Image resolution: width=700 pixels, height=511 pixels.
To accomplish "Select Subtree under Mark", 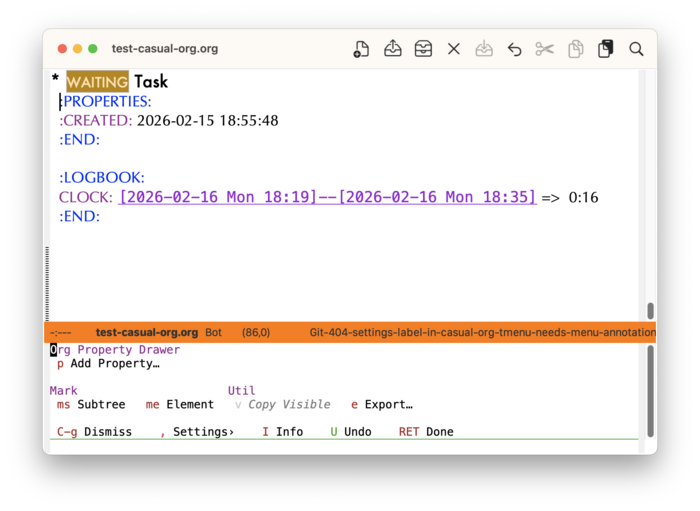I will pyautogui.click(x=101, y=405).
